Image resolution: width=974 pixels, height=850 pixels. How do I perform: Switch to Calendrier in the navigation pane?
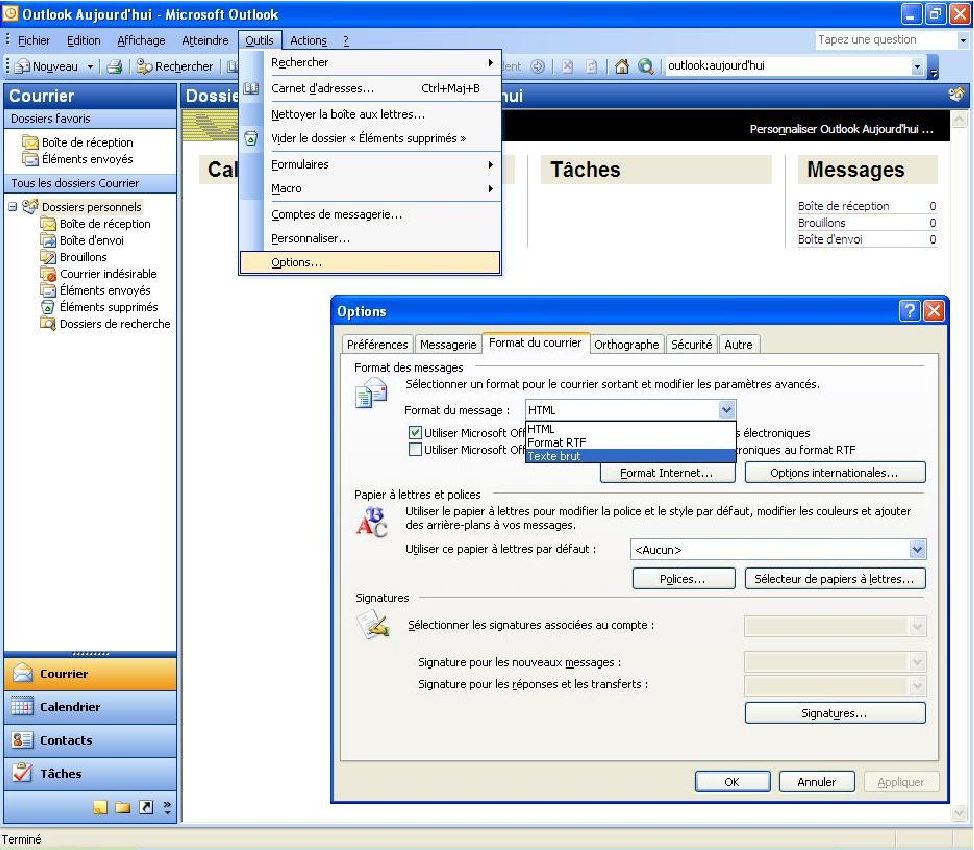(90, 707)
